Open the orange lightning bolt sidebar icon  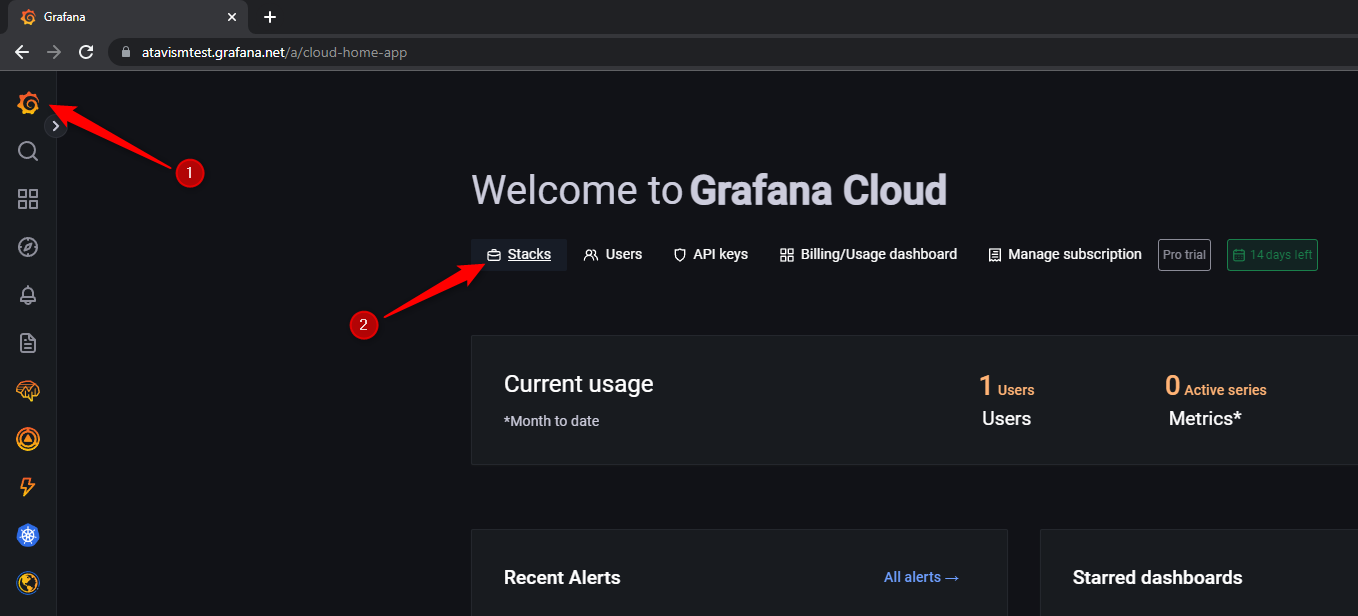tap(28, 487)
